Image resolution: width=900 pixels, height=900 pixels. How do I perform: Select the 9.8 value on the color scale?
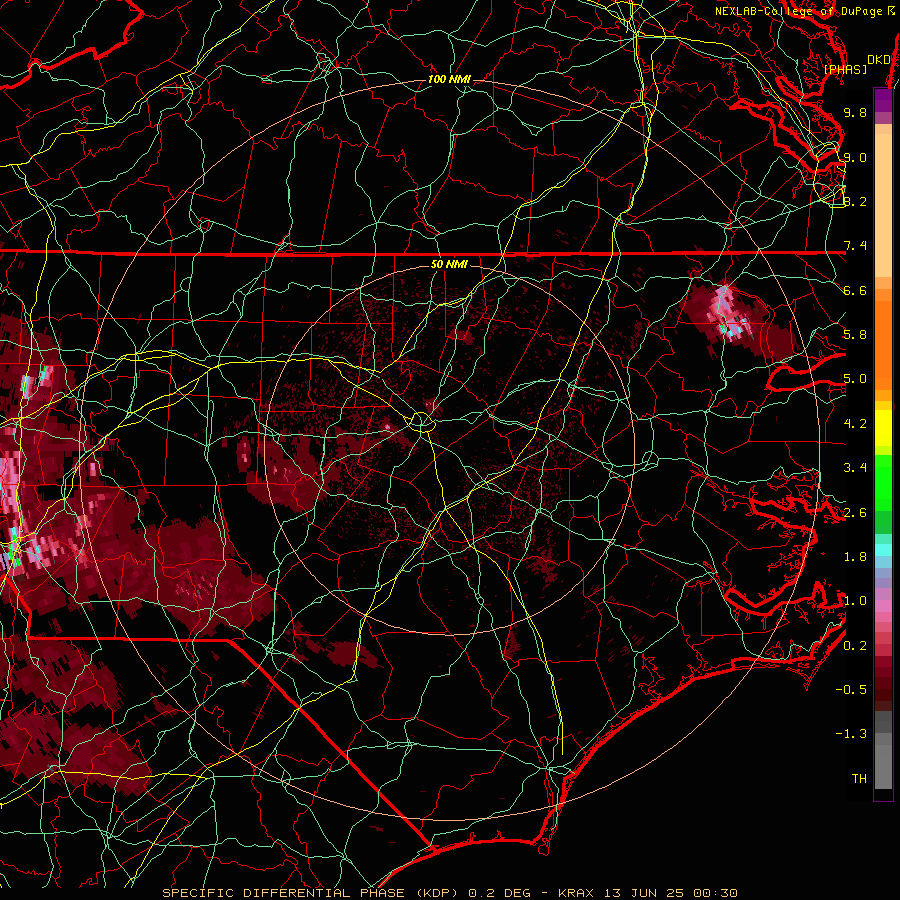click(855, 112)
